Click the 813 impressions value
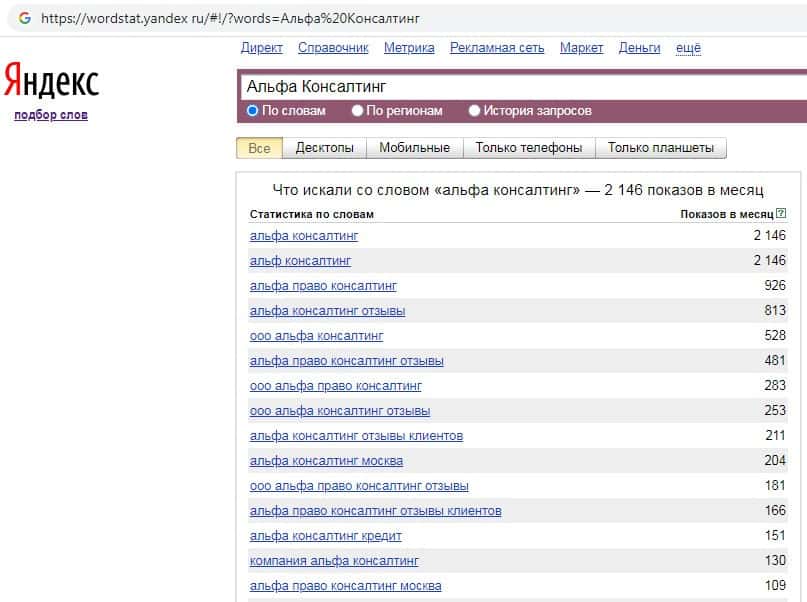This screenshot has width=807, height=602. click(x=775, y=310)
